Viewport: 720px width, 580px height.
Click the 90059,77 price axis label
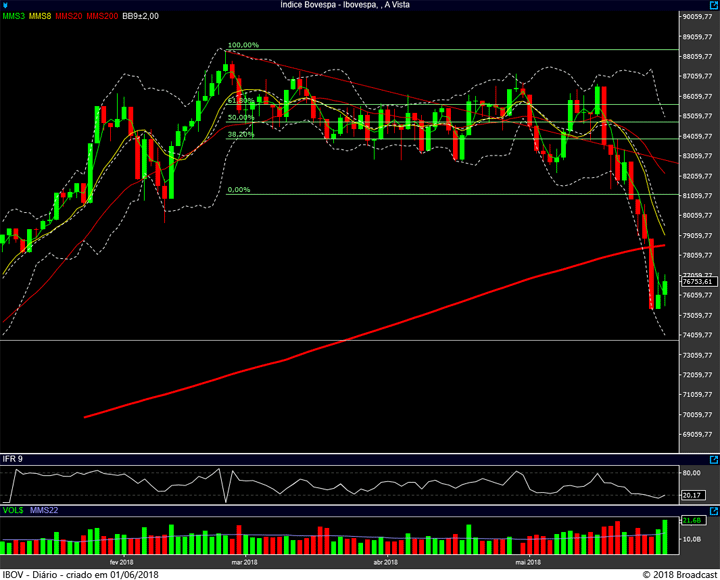(x=698, y=17)
